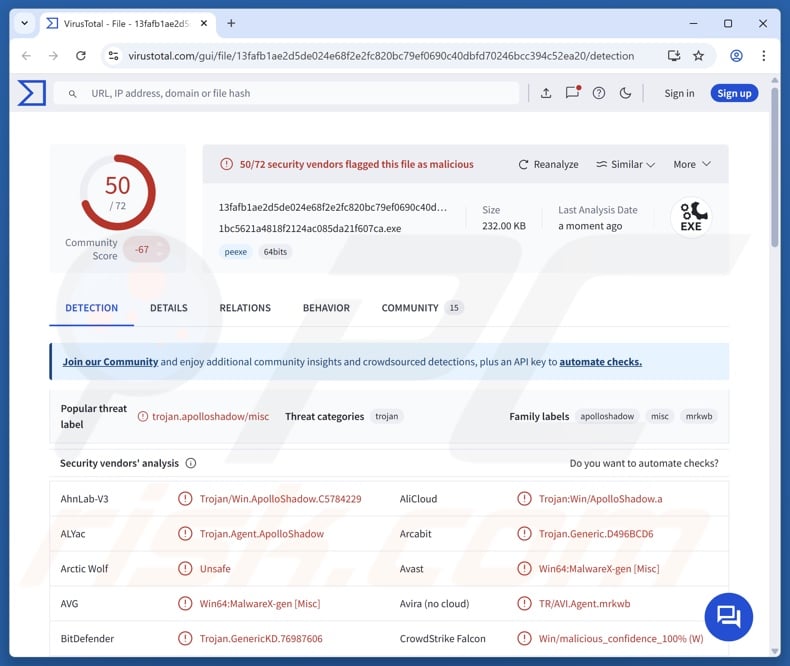Bookmark this page with star icon
790x666 pixels.
click(698, 56)
